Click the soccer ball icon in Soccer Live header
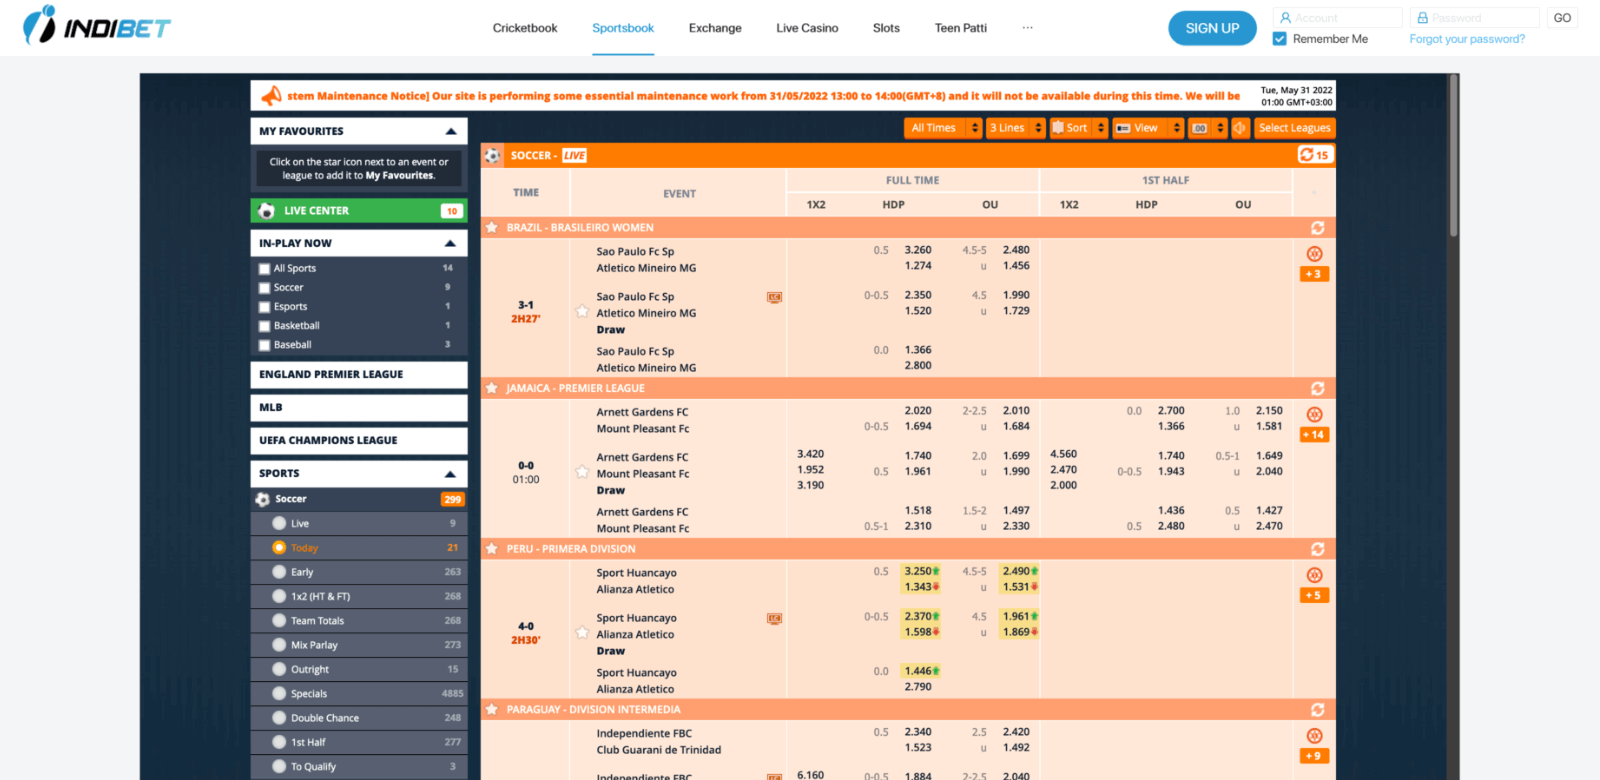Image resolution: width=1600 pixels, height=780 pixels. (493, 155)
